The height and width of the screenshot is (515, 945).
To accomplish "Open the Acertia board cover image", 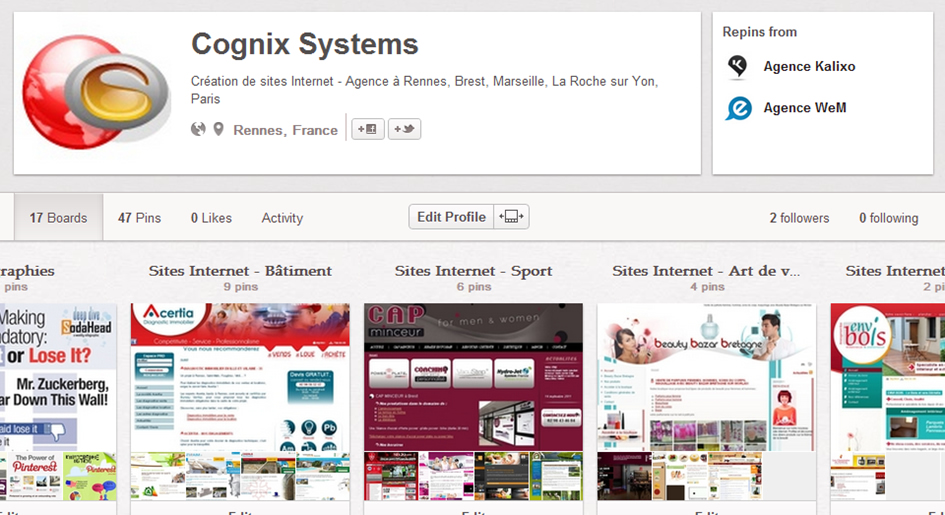I will pyautogui.click(x=240, y=377).
